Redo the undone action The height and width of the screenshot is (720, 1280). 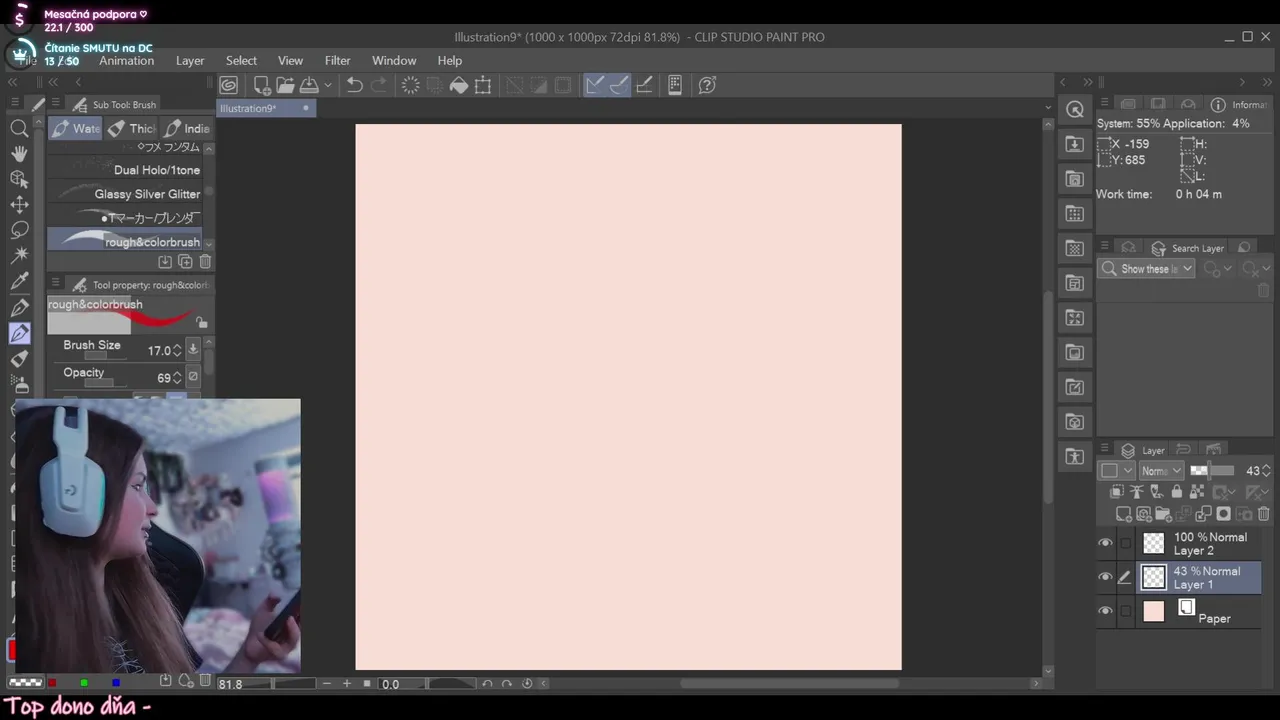(x=378, y=85)
